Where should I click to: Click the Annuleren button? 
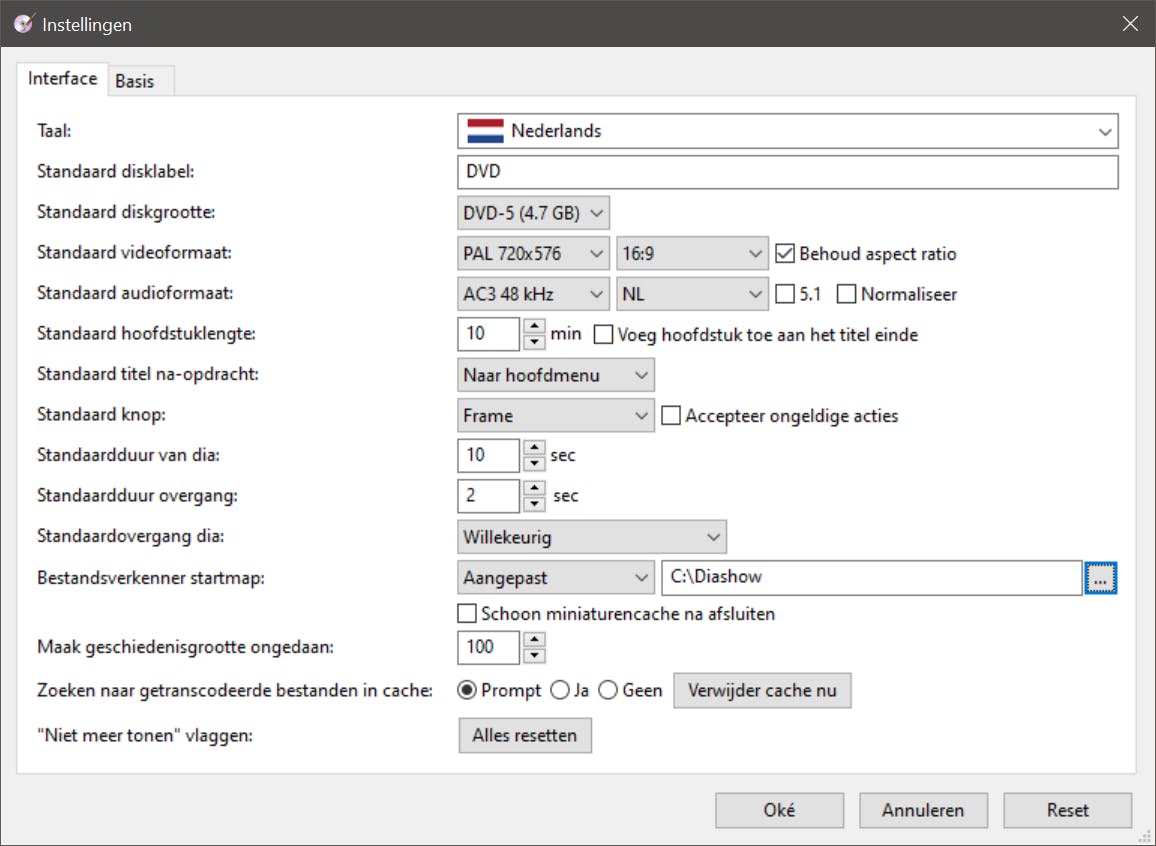923,810
